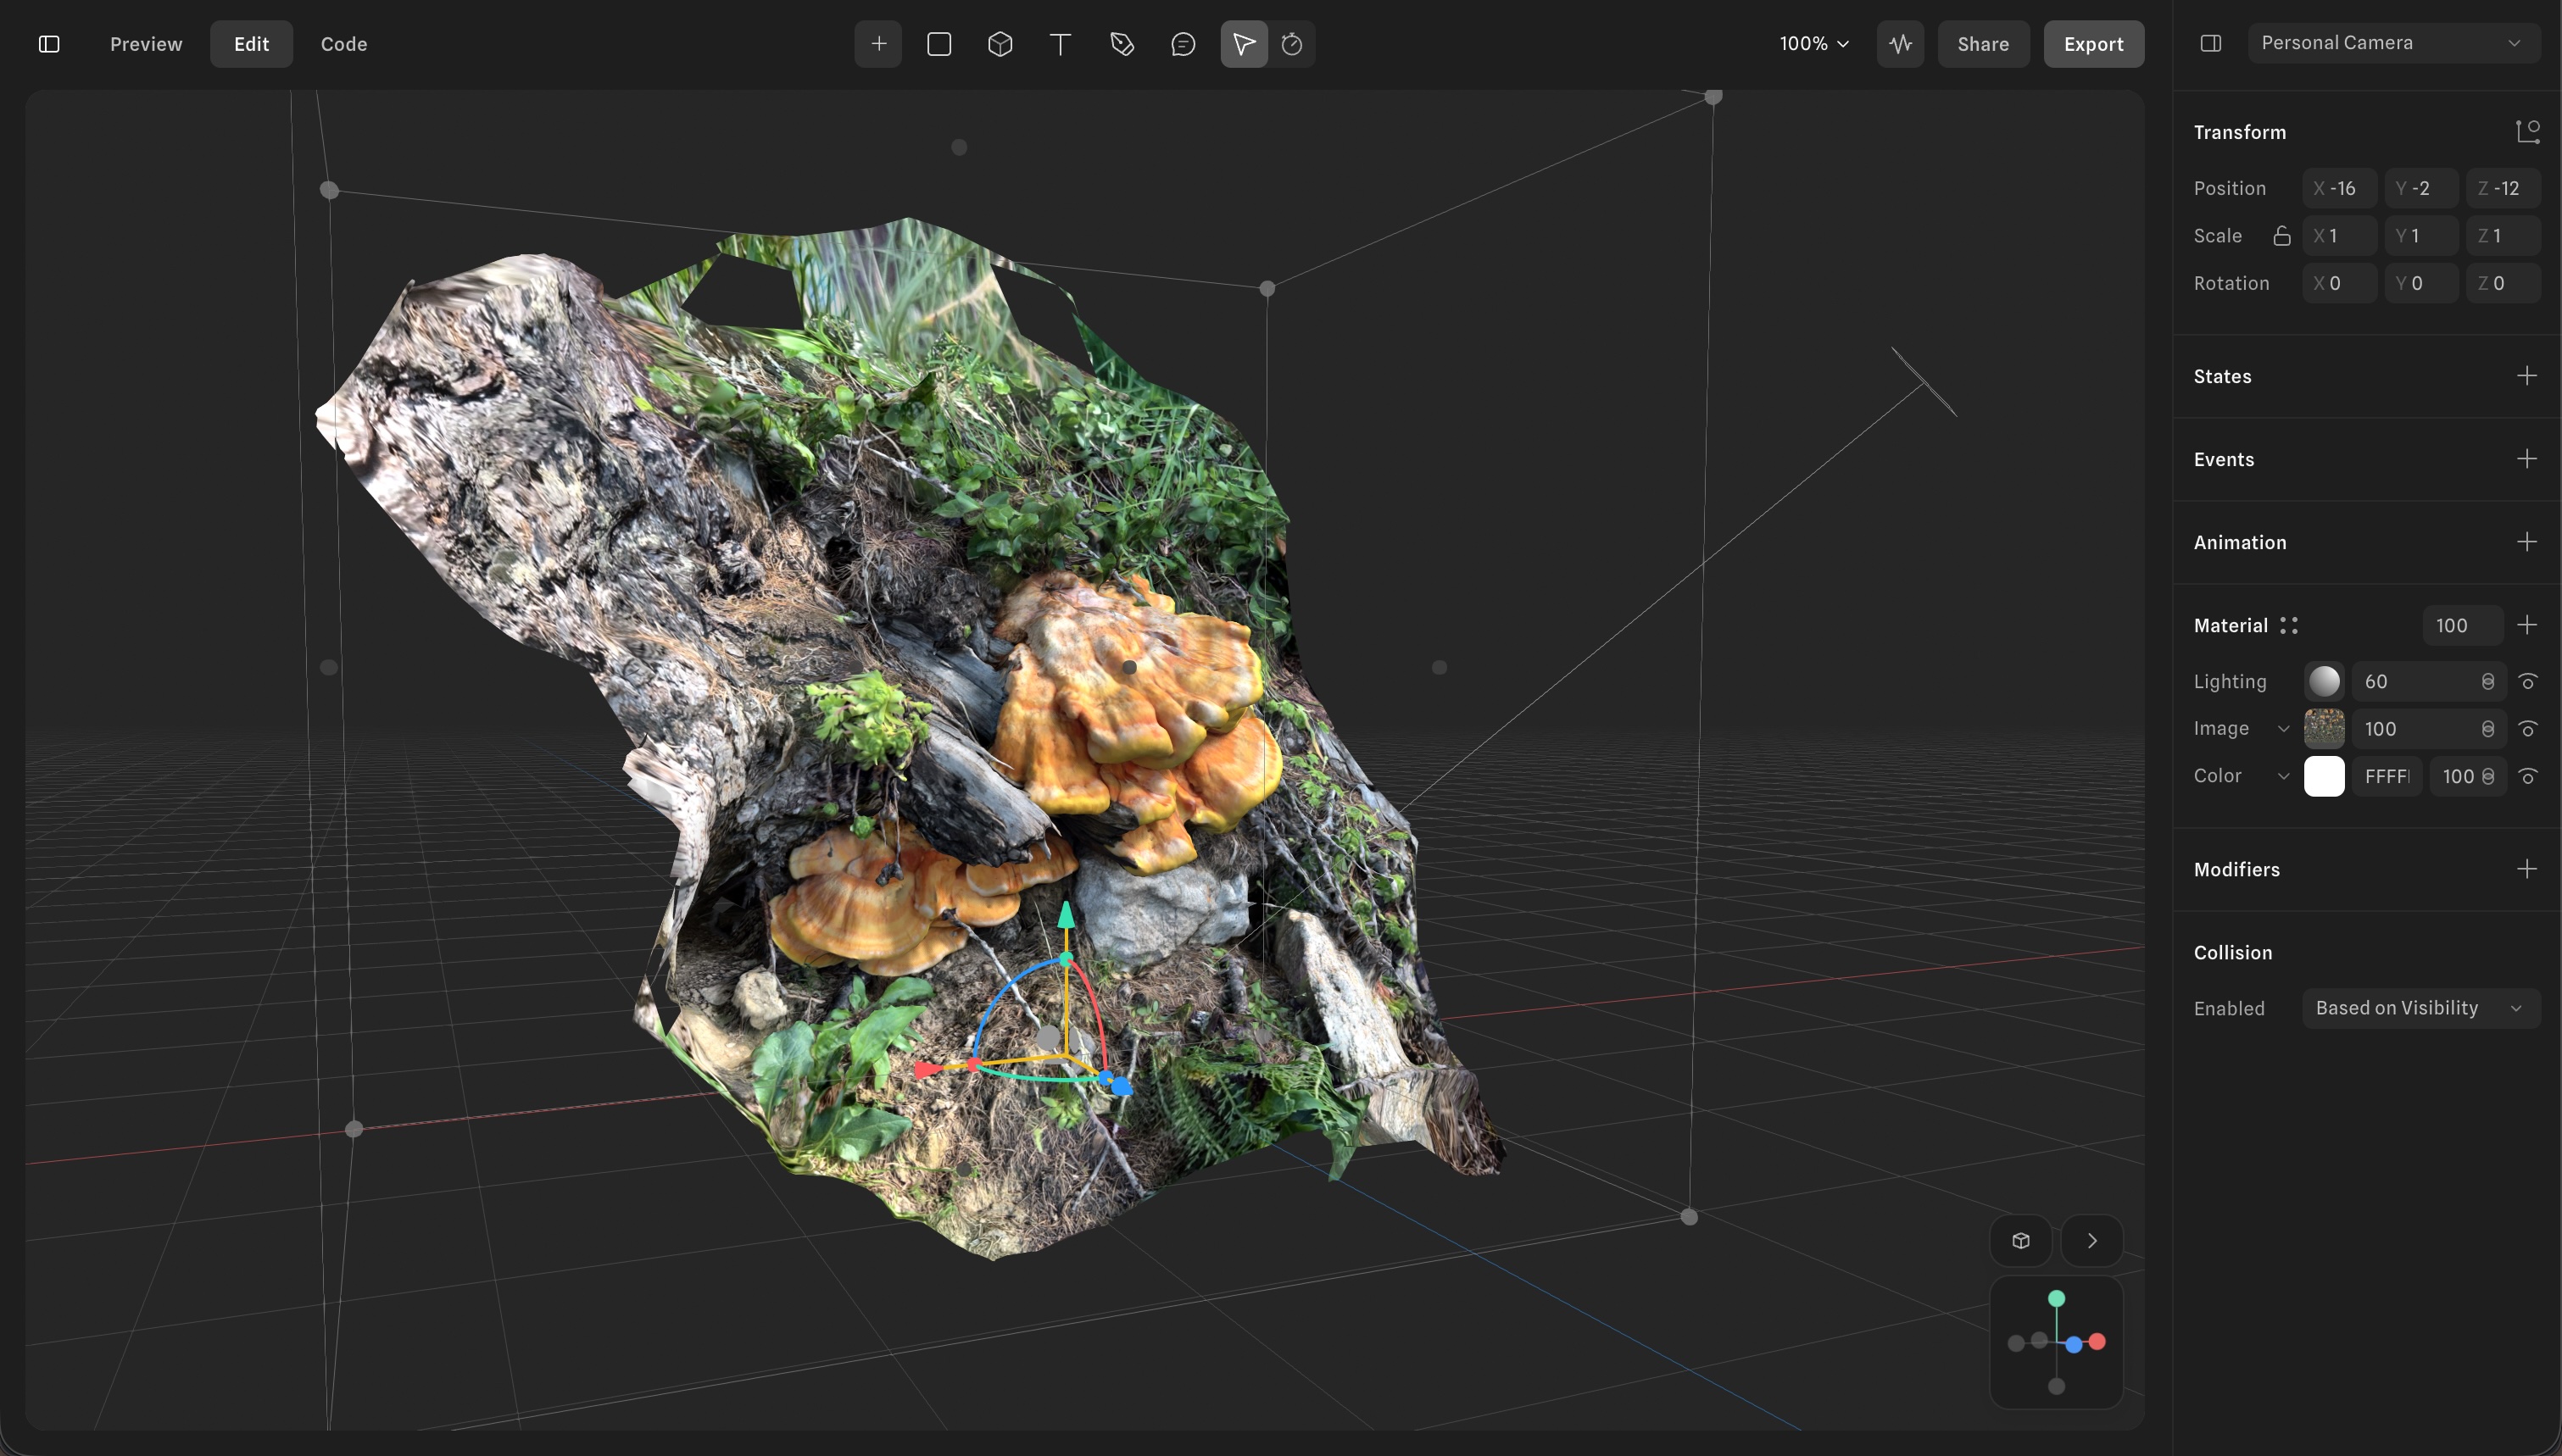The height and width of the screenshot is (1456, 2562).
Task: Add a new State with plus icon
Action: tap(2527, 376)
